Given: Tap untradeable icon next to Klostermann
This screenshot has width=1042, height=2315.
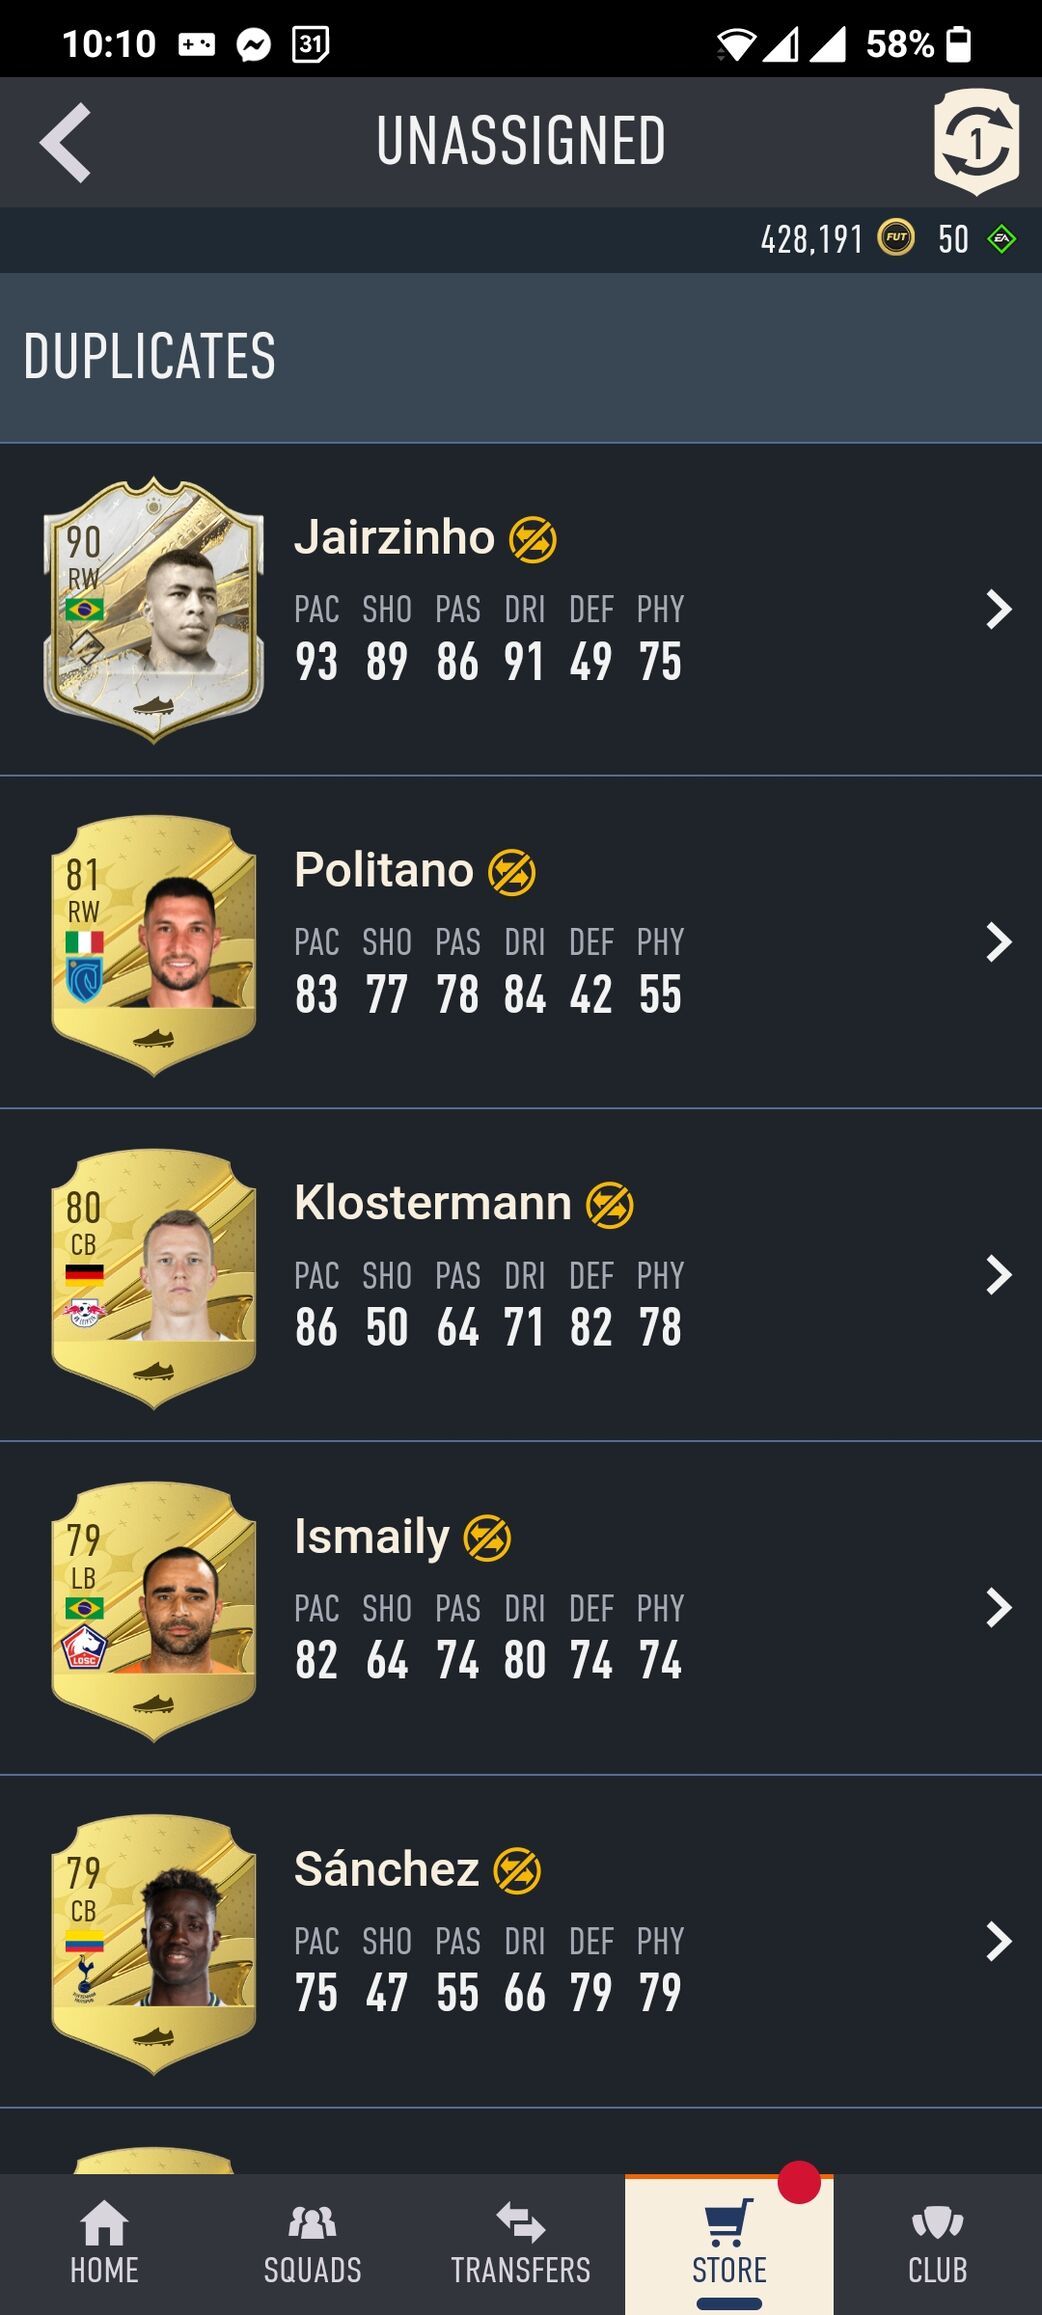Looking at the screenshot, I should [610, 1205].
